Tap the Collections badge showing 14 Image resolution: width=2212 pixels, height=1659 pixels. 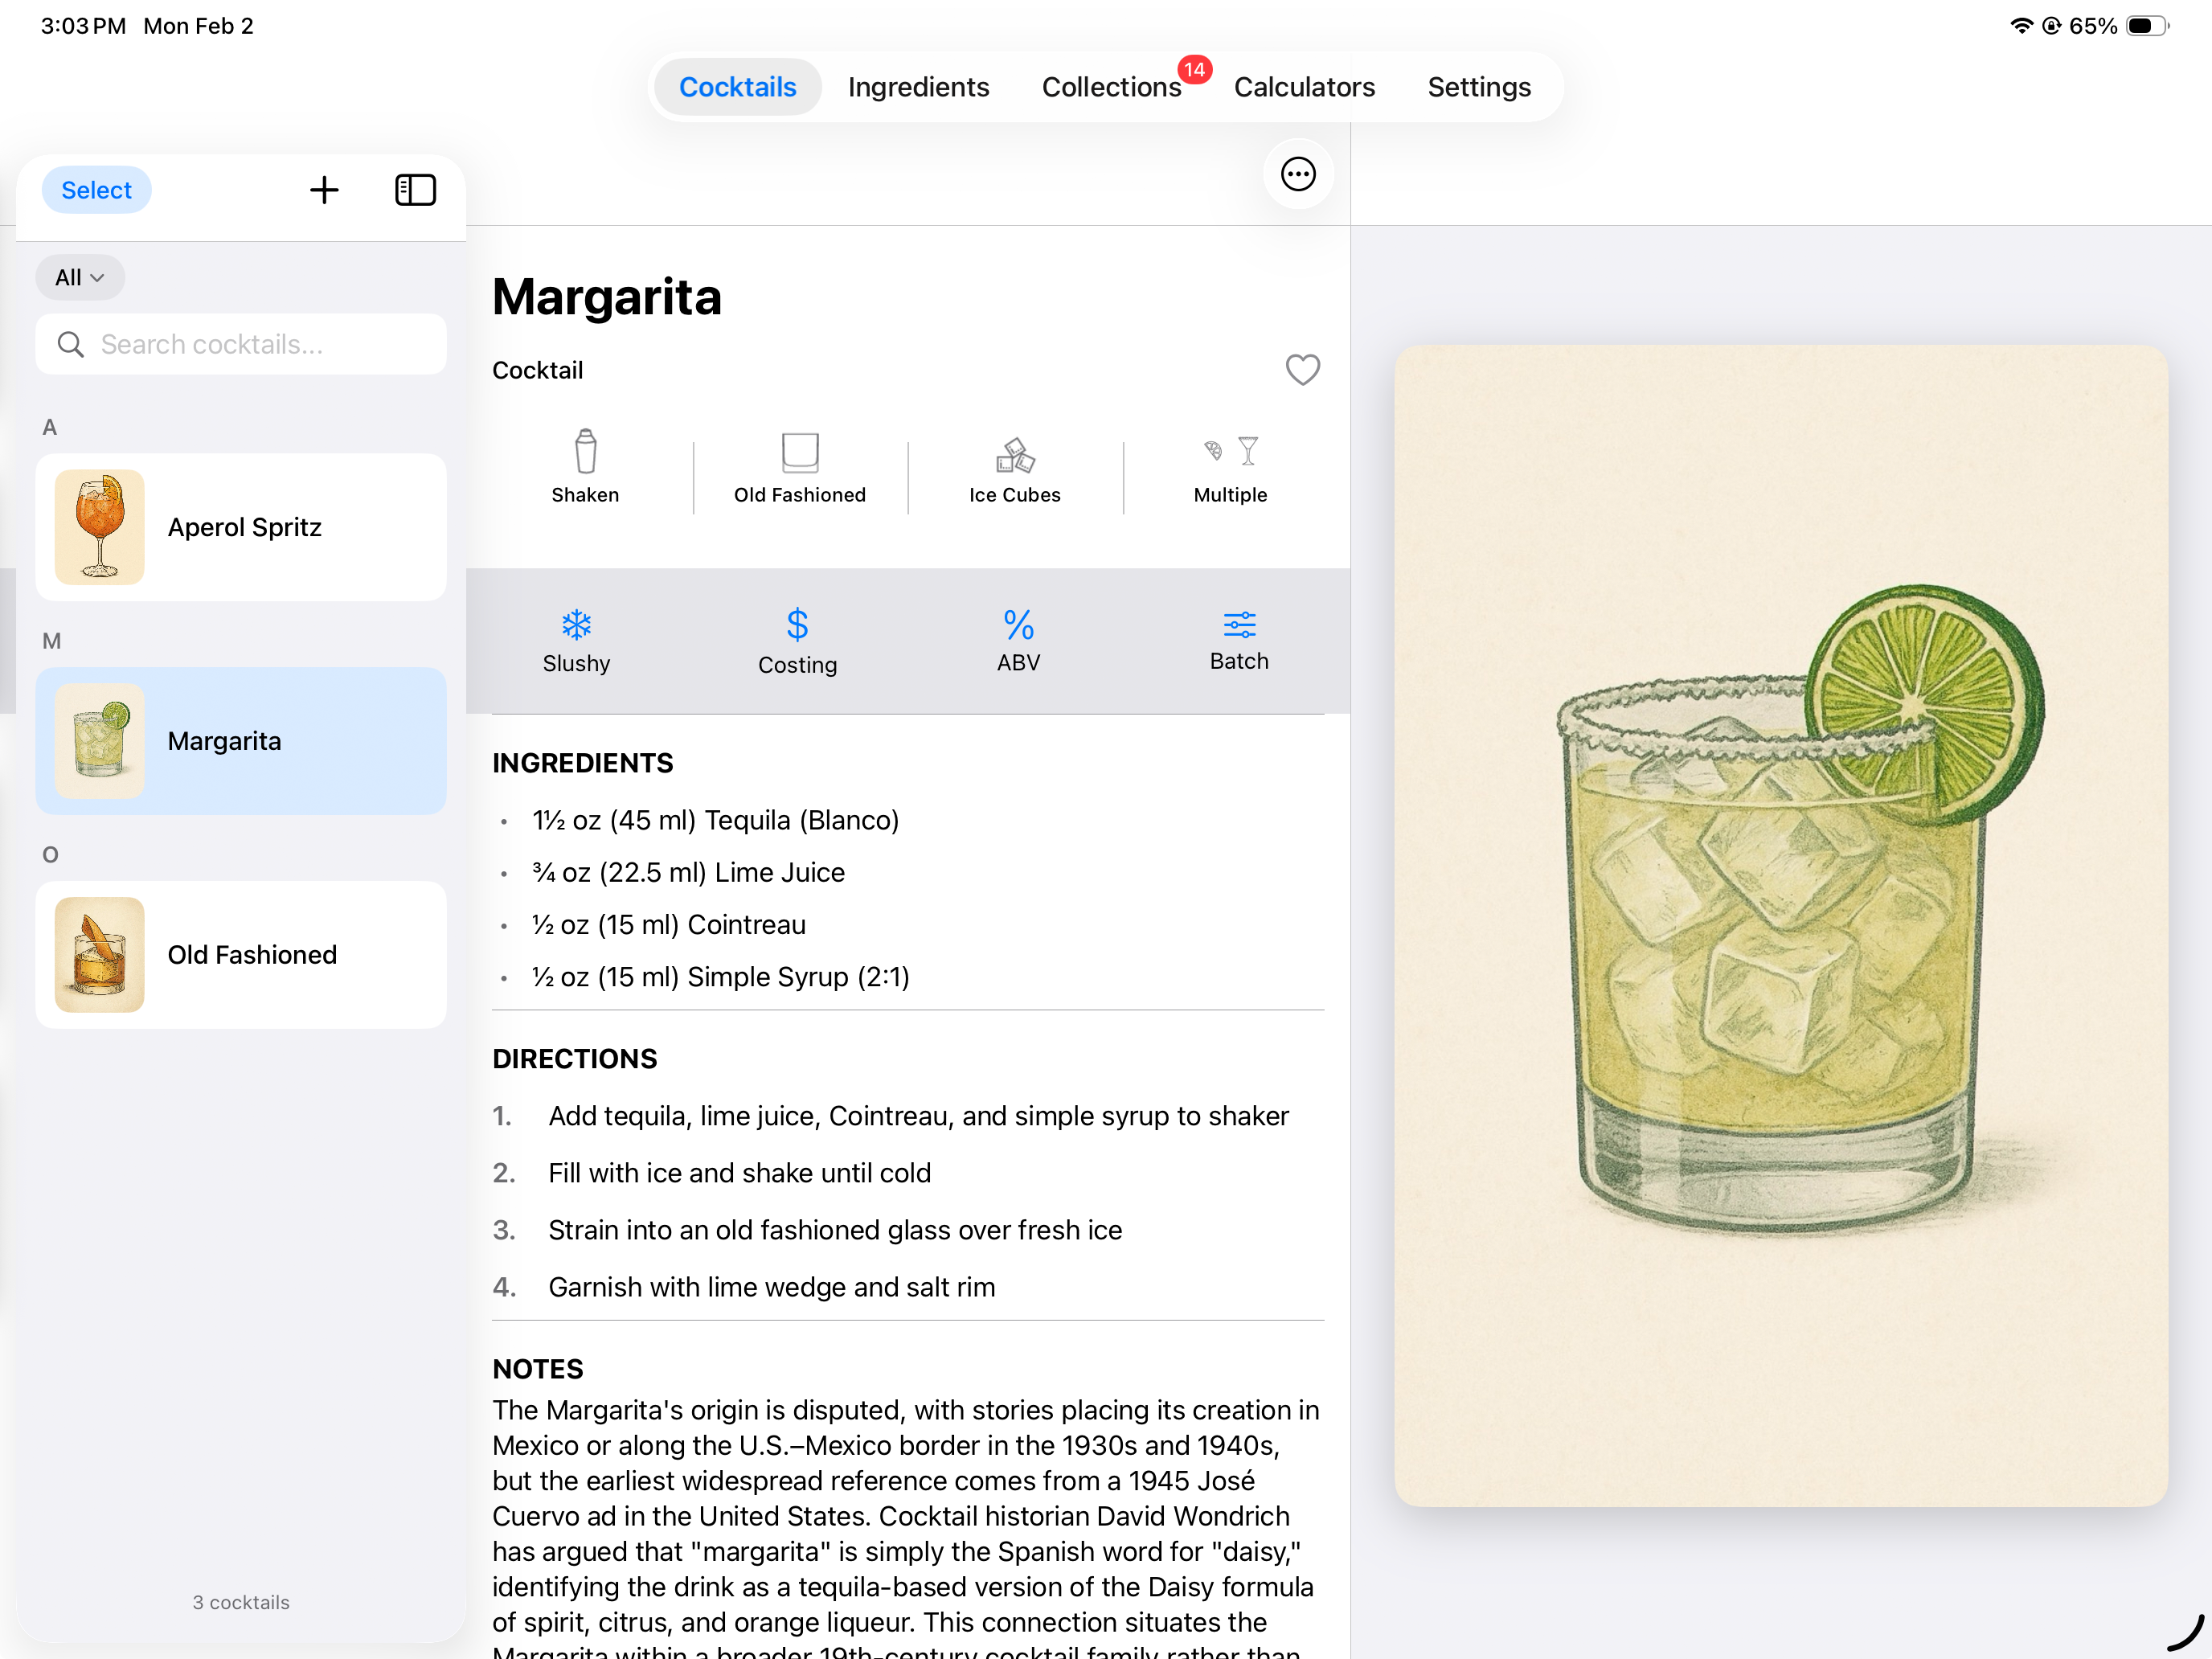point(1194,69)
